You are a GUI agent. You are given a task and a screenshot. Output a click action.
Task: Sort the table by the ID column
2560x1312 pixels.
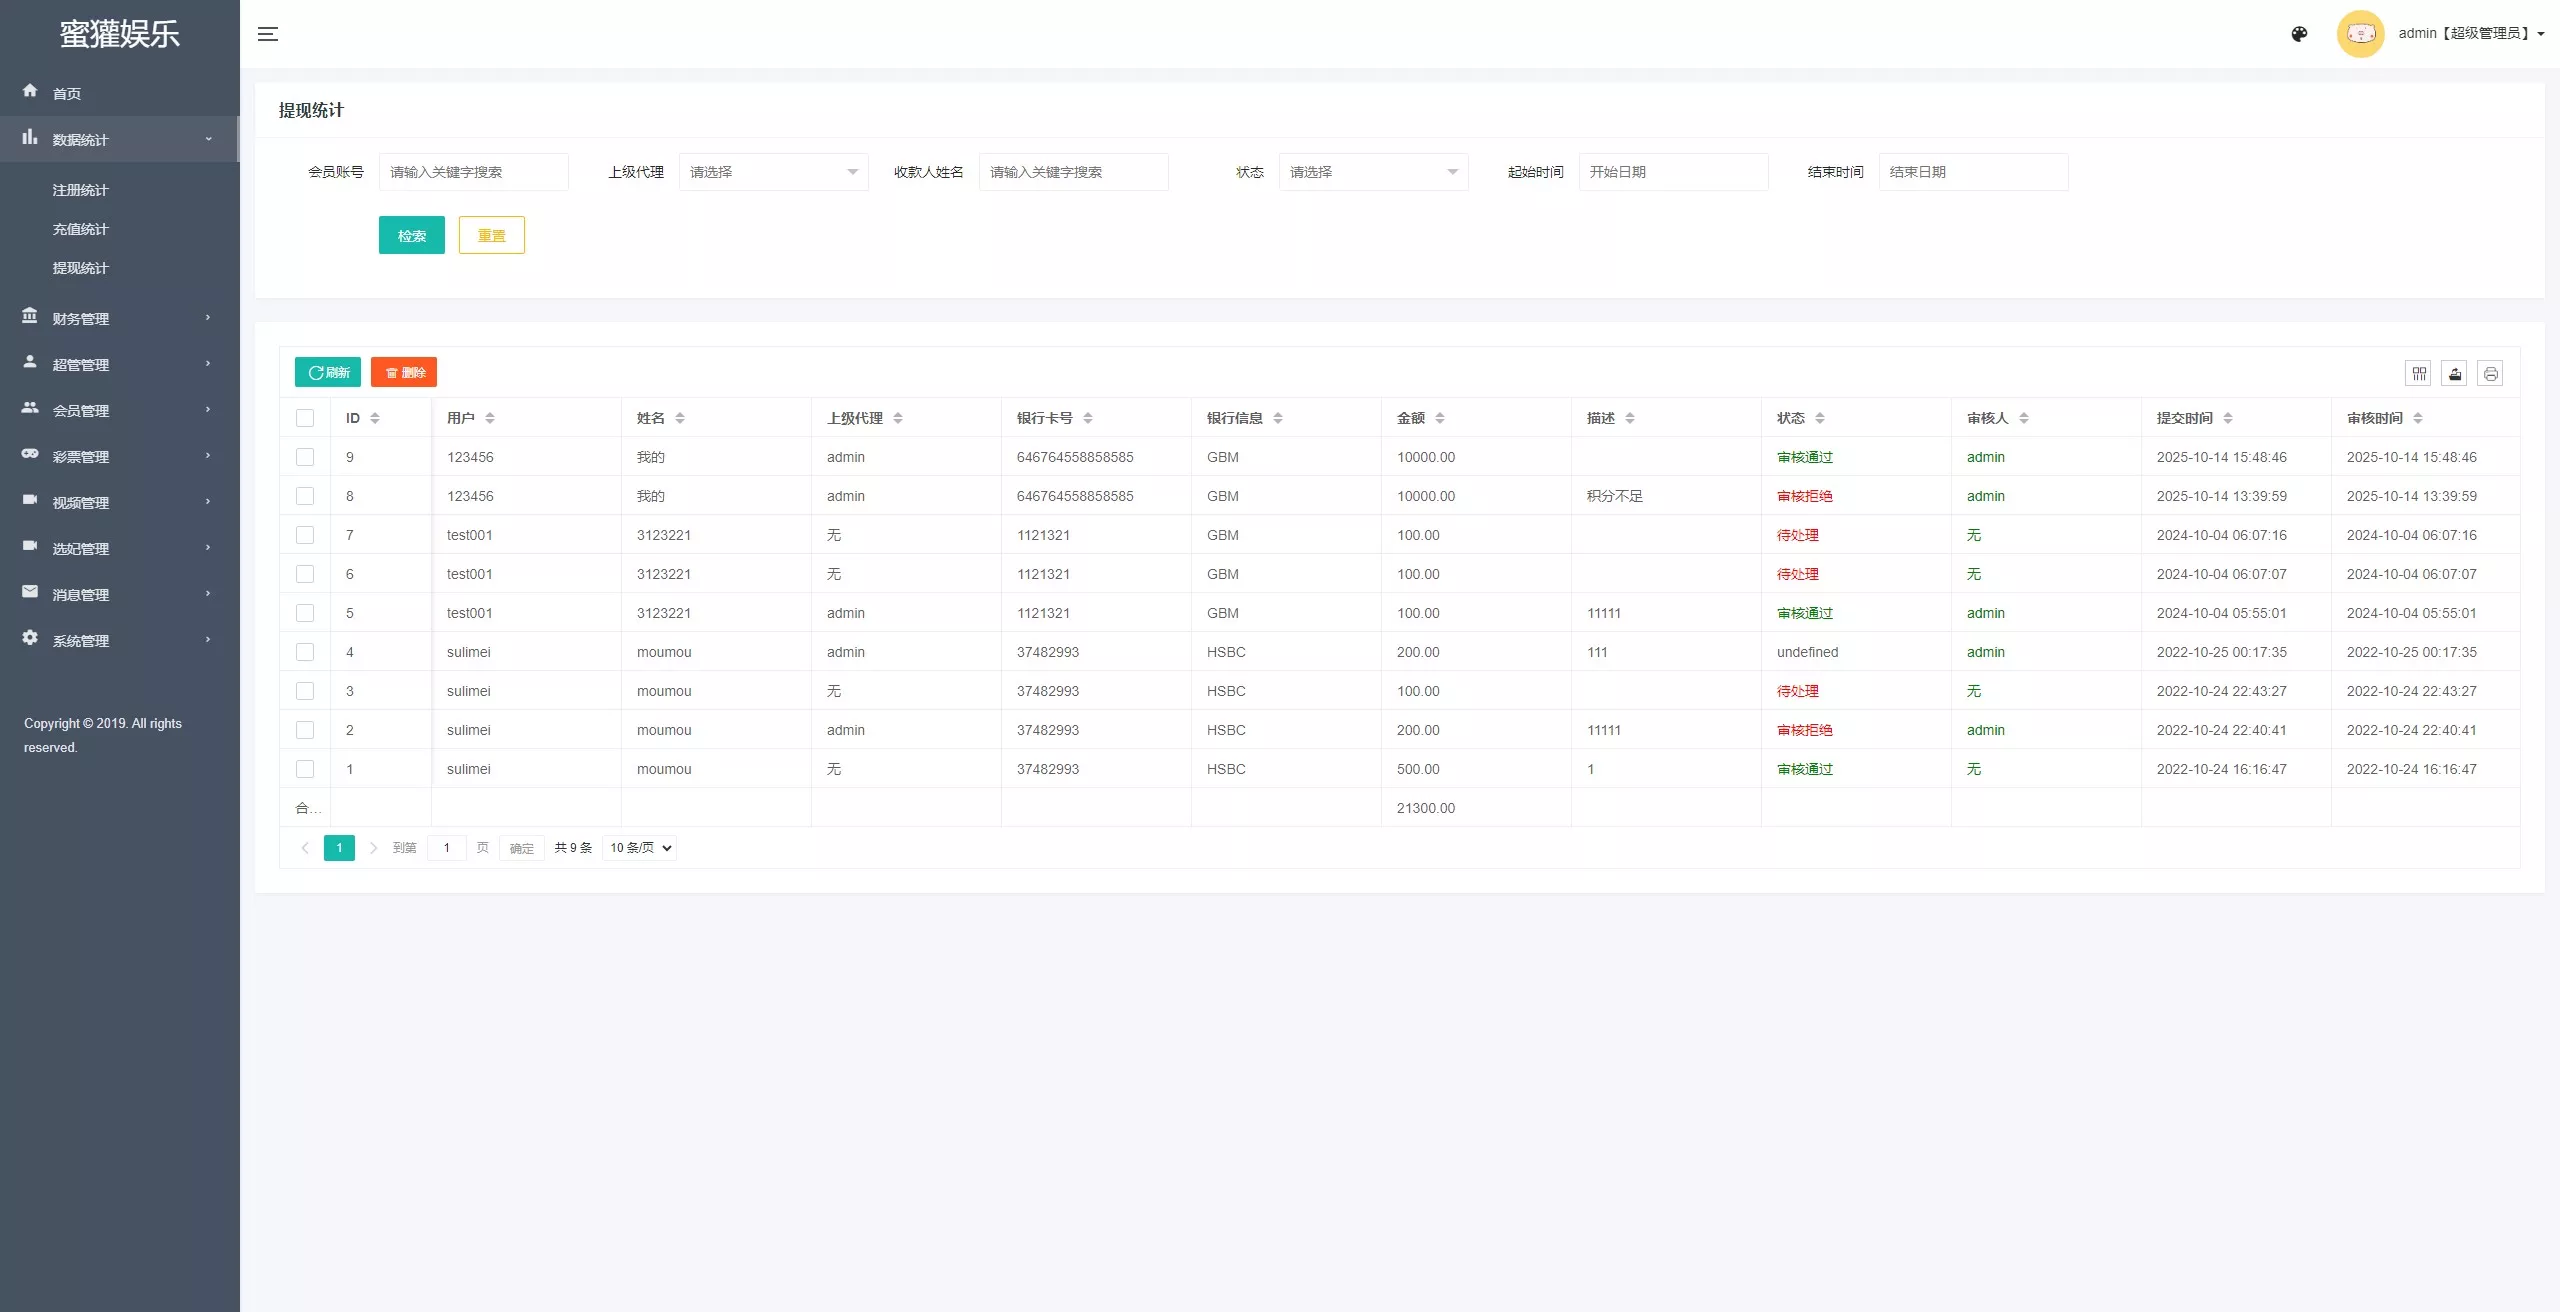(375, 418)
